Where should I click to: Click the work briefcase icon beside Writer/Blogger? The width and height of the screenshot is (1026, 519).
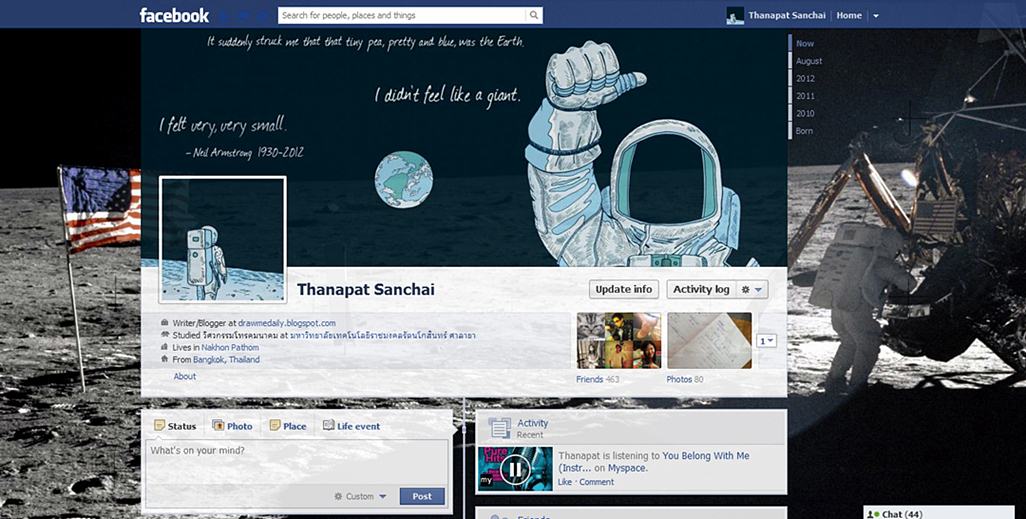(x=164, y=323)
